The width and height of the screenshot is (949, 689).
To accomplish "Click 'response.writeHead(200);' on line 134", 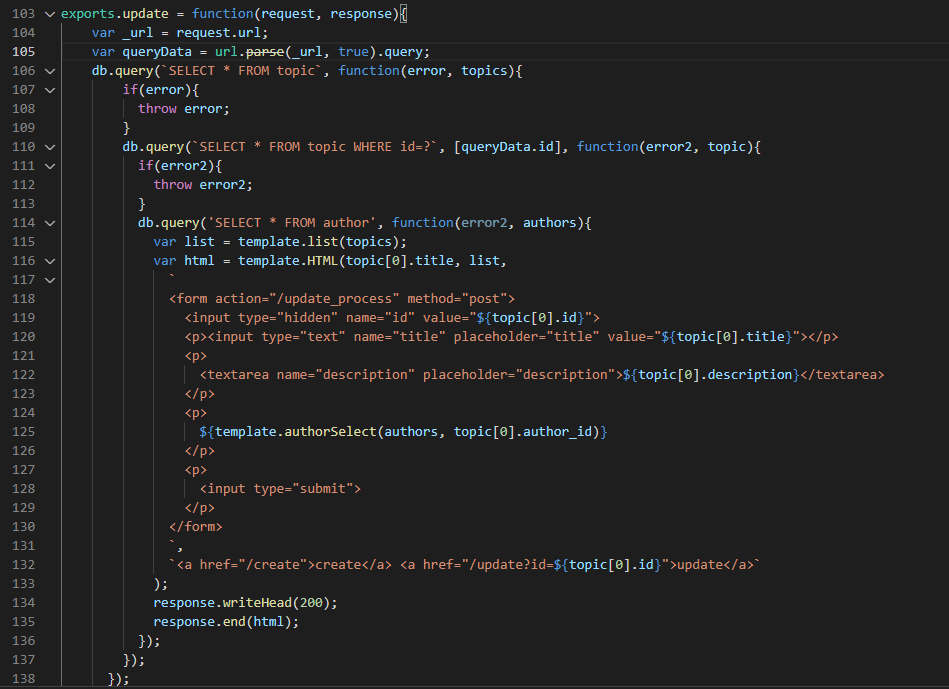I will point(245,603).
